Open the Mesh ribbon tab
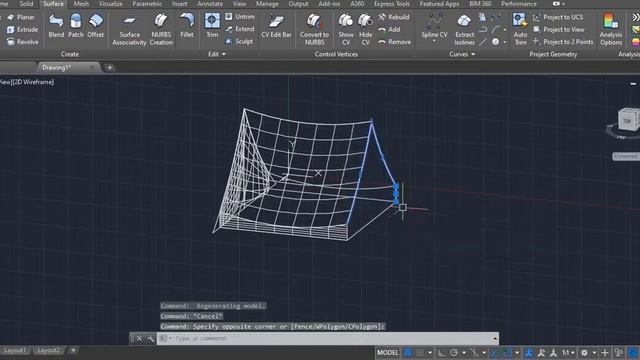The width and height of the screenshot is (640, 360). (x=81, y=4)
